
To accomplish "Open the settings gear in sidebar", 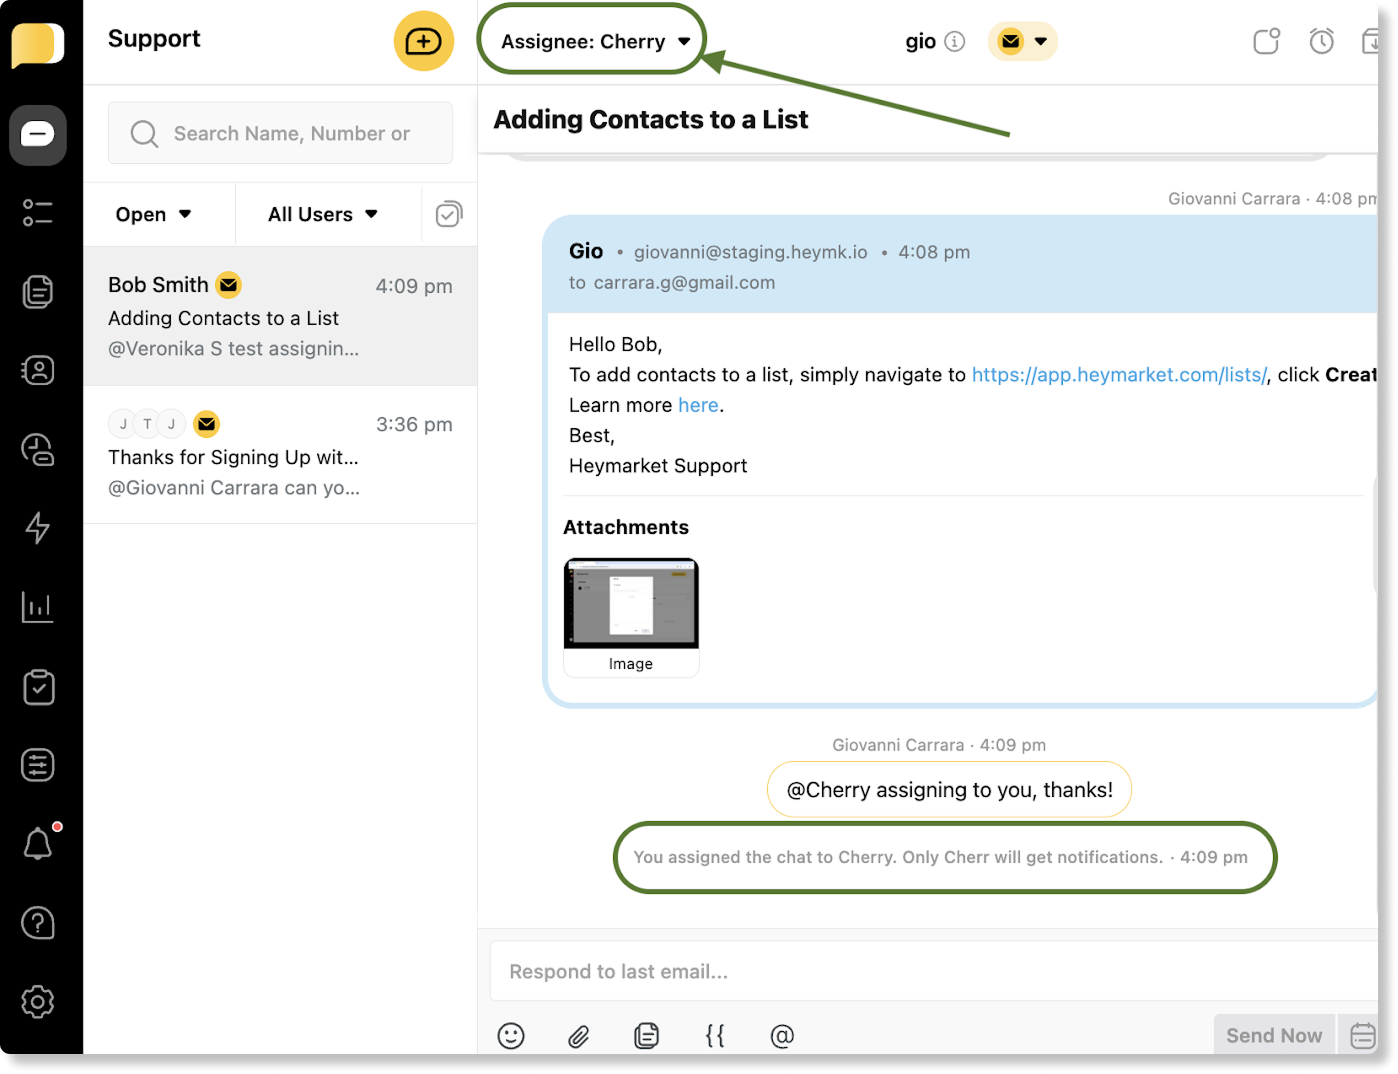I will 38,1001.
